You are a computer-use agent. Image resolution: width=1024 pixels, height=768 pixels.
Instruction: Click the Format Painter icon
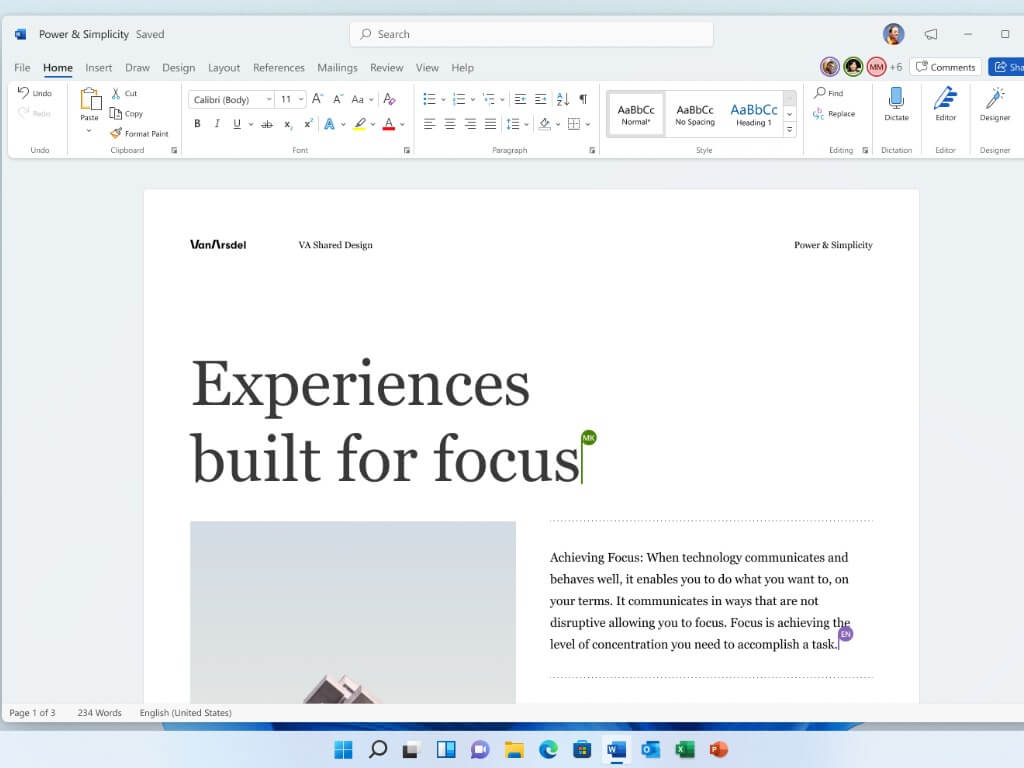116,133
